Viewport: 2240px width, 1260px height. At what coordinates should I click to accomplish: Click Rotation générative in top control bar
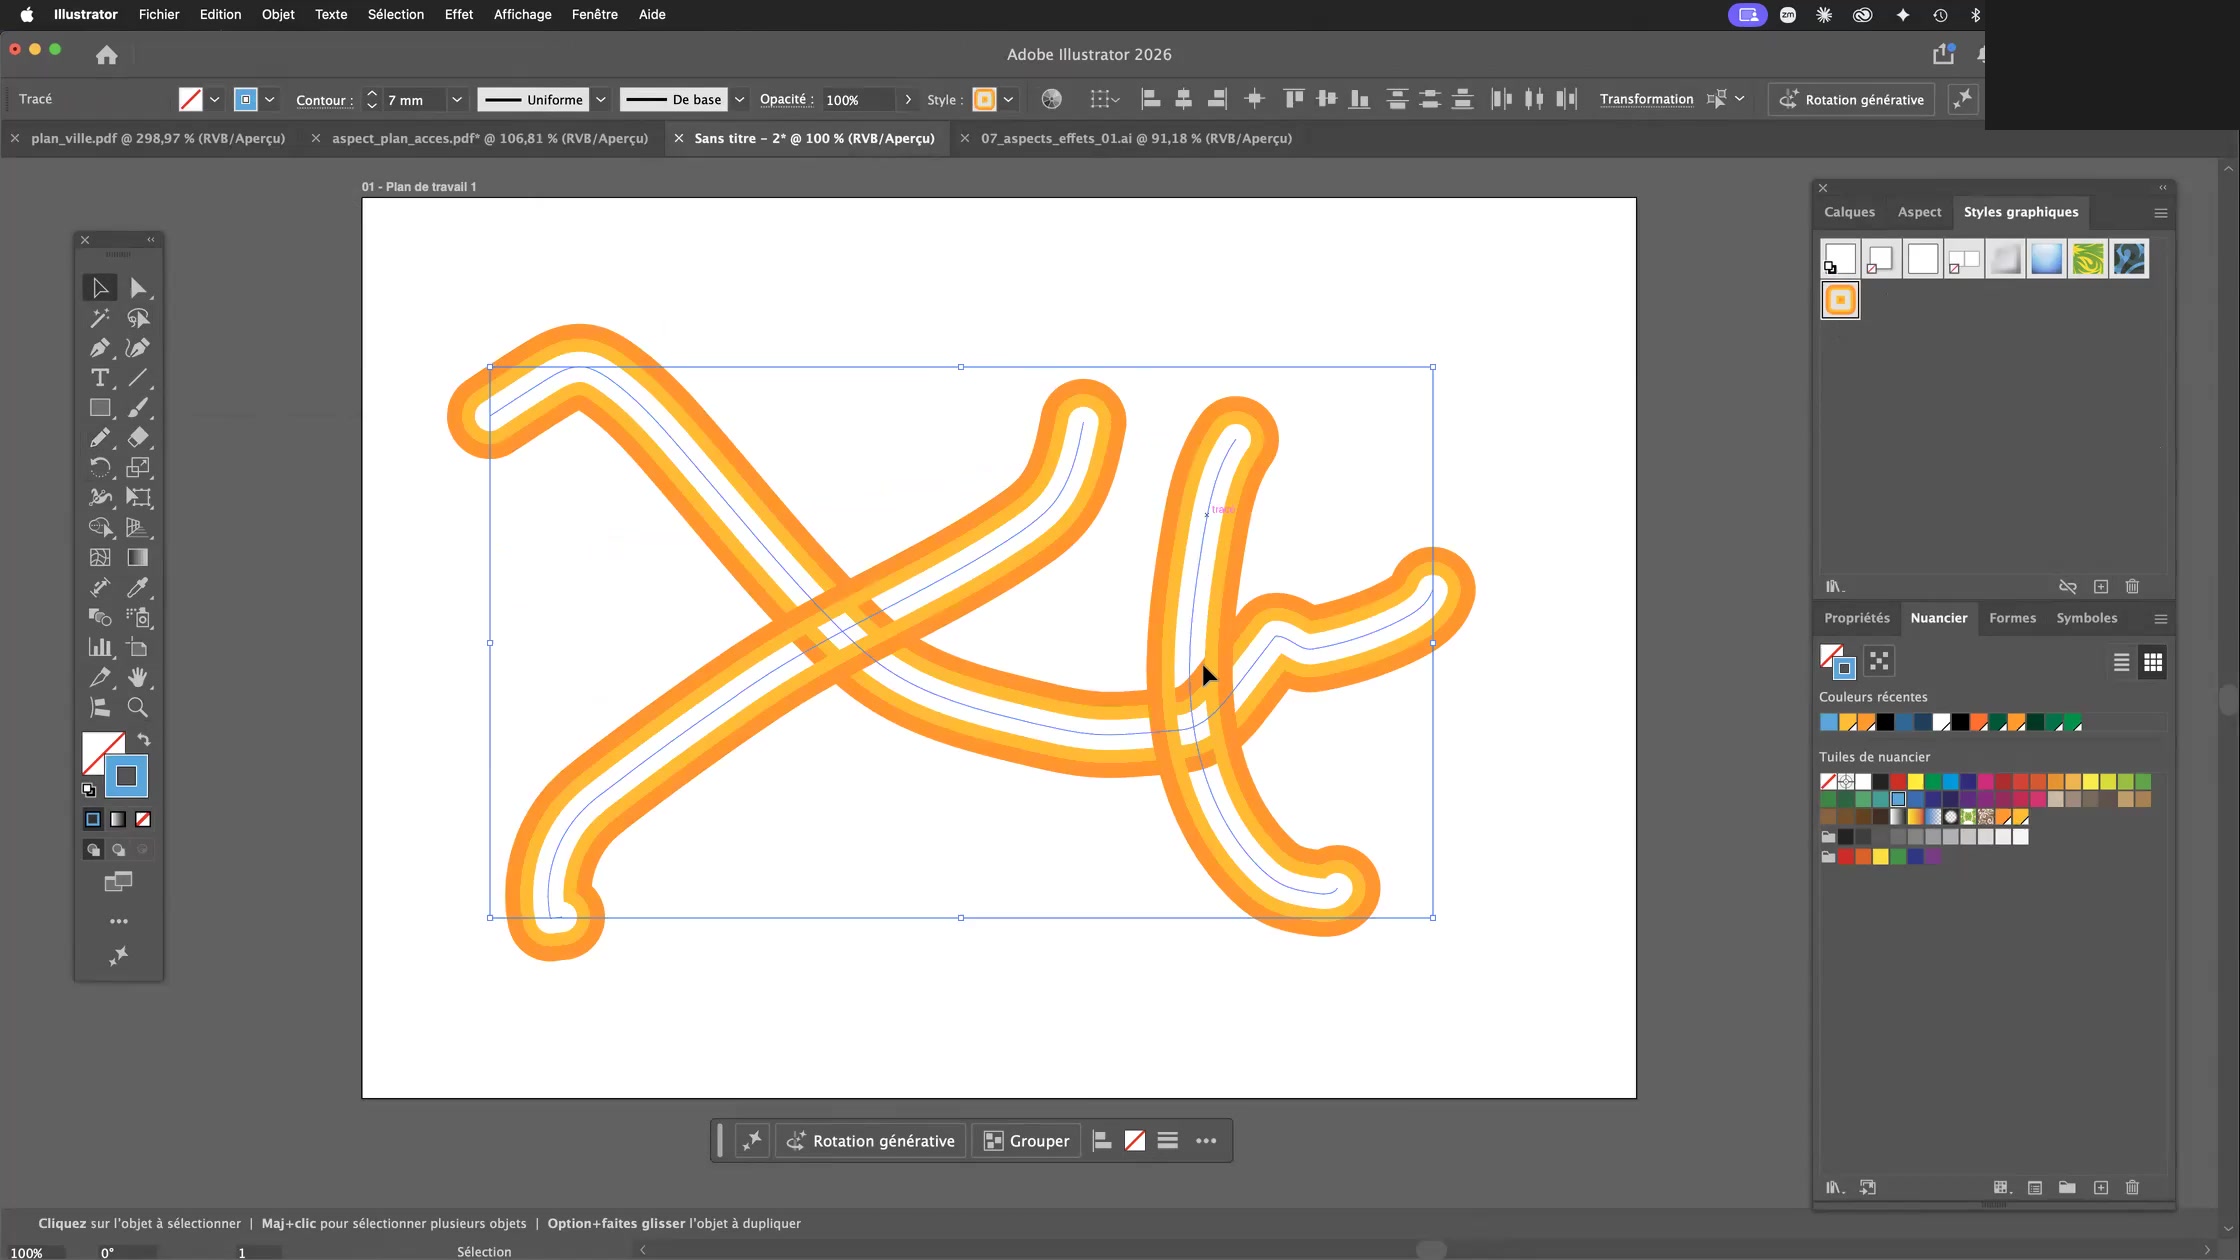point(1852,99)
